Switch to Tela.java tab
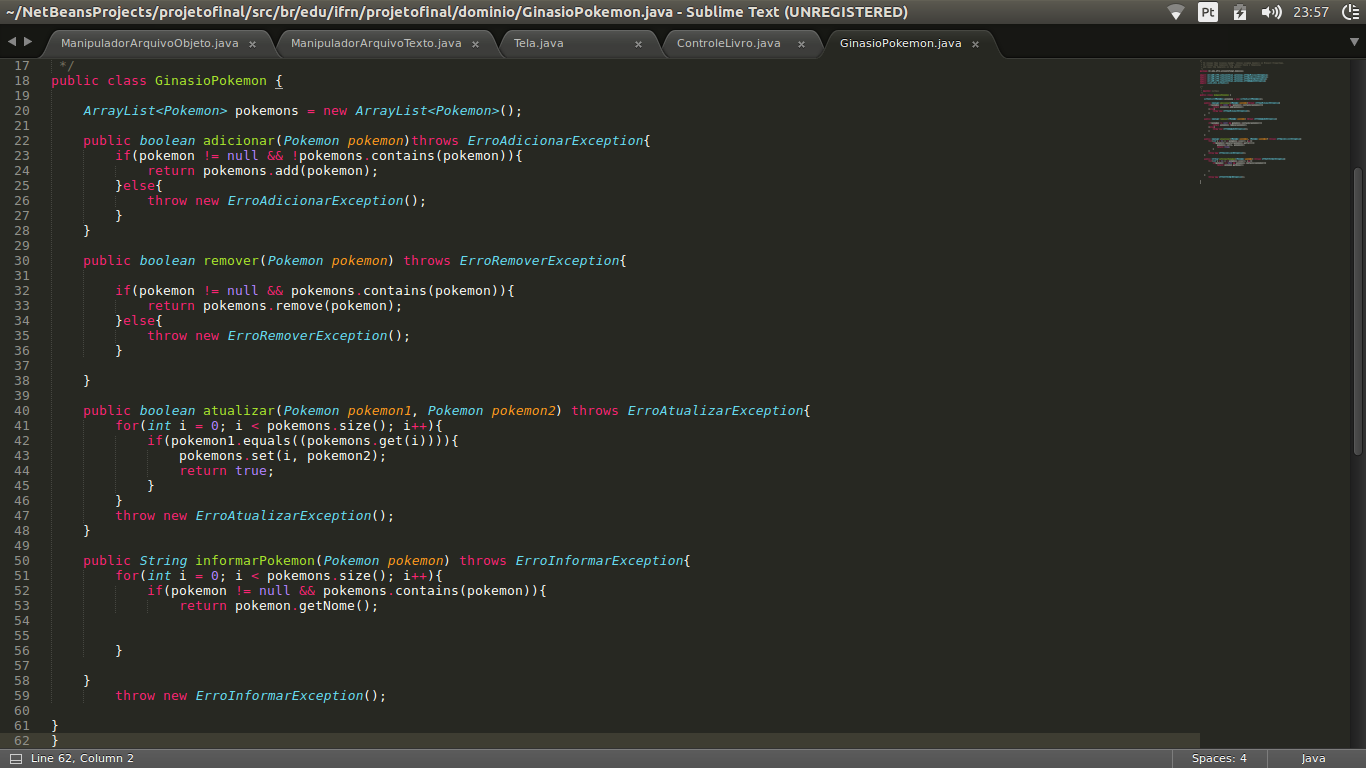 click(x=539, y=44)
